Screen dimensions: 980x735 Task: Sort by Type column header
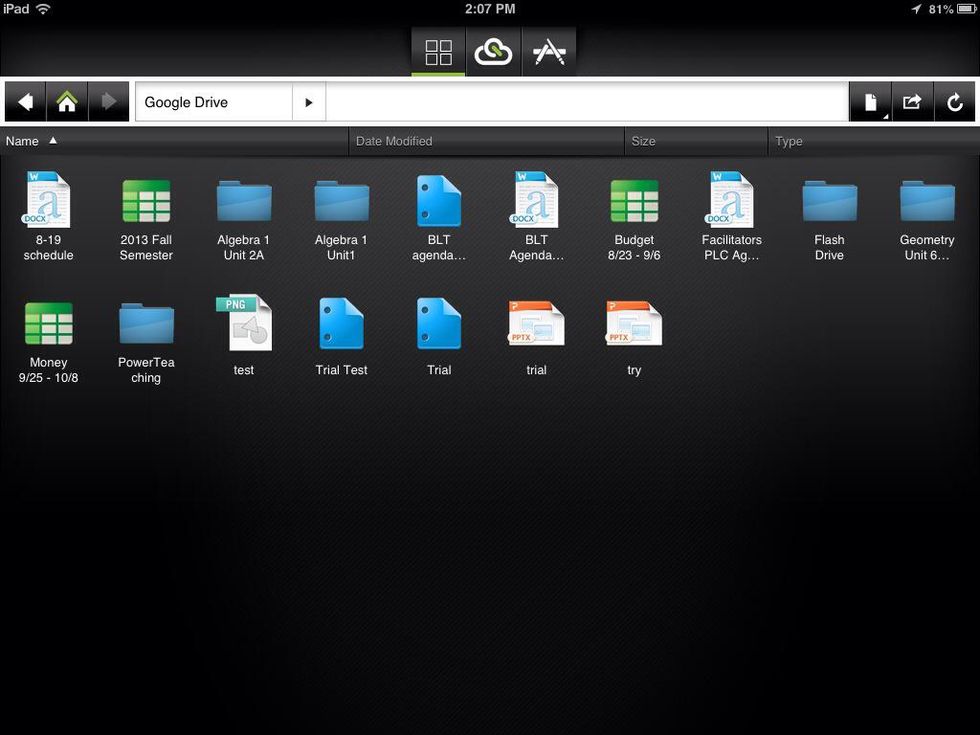tap(789, 141)
